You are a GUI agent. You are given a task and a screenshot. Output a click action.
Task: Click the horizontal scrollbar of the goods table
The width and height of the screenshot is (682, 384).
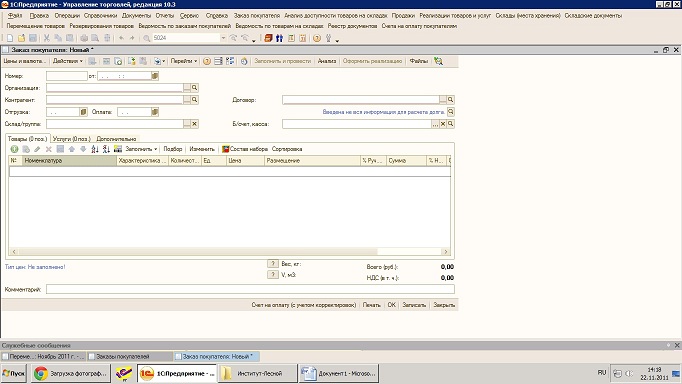(x=230, y=252)
